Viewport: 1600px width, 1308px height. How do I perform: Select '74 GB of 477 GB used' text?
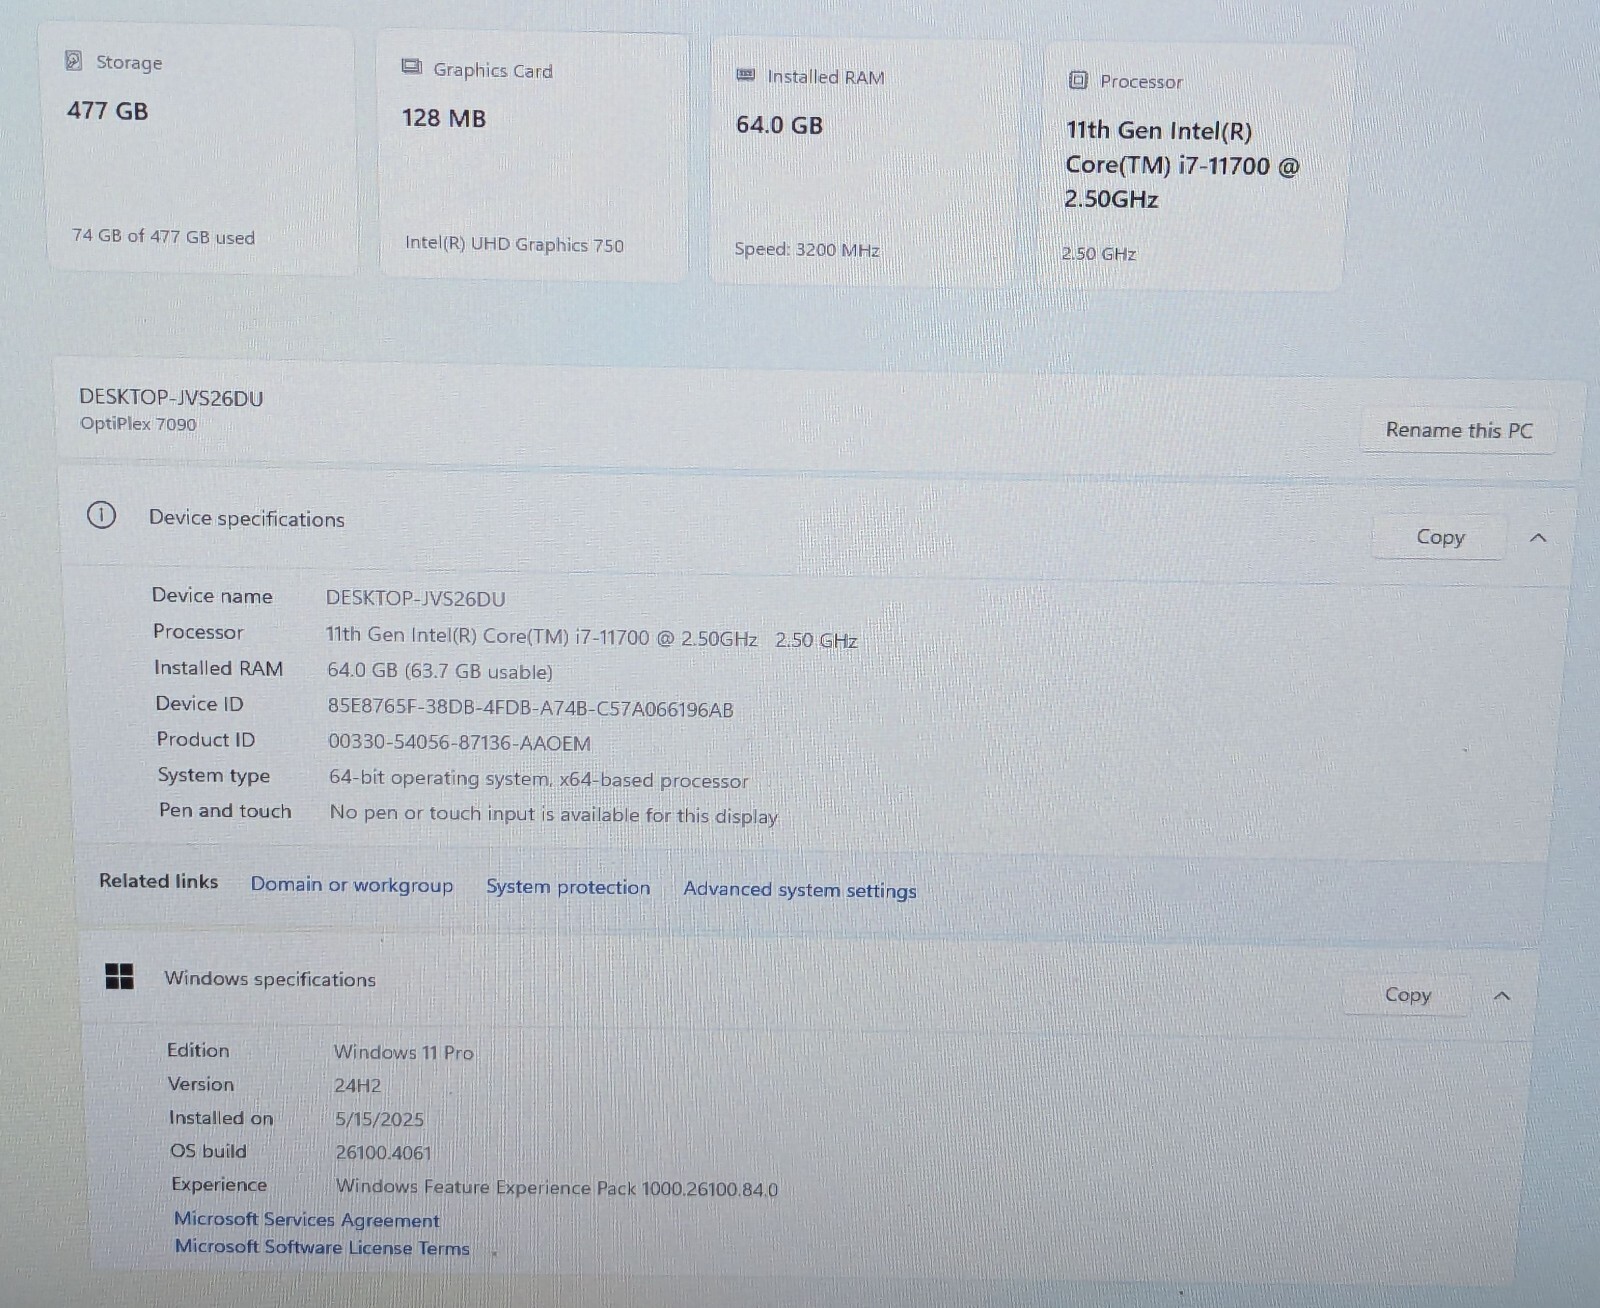coord(163,237)
